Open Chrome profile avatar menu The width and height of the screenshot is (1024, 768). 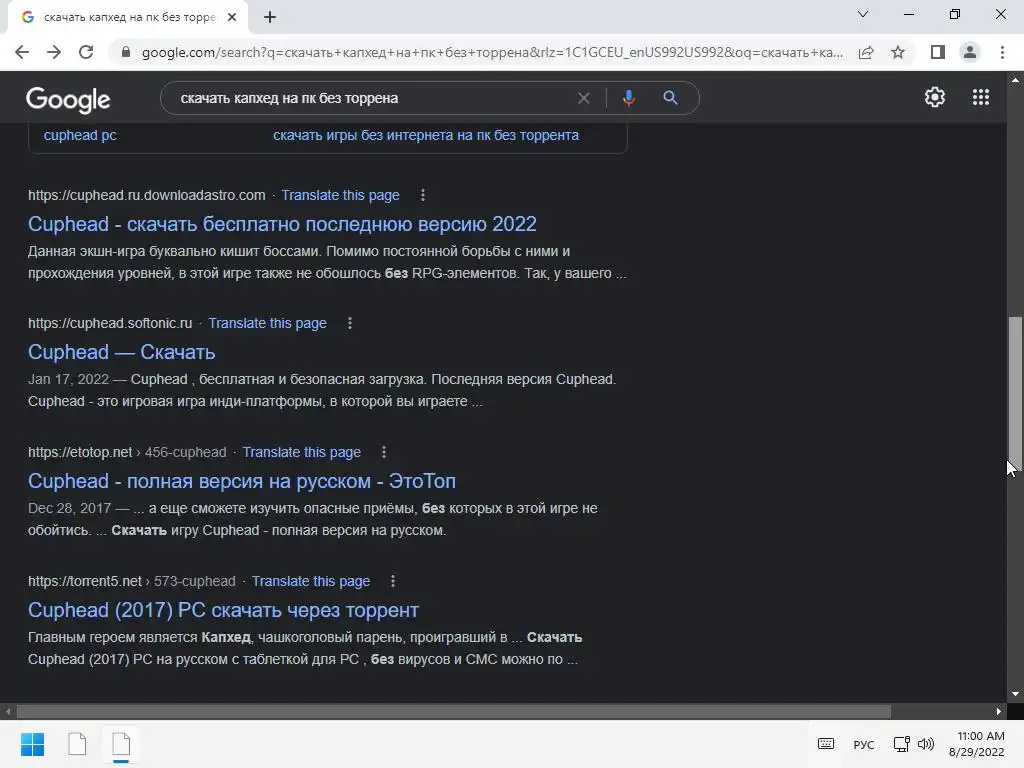tap(970, 52)
